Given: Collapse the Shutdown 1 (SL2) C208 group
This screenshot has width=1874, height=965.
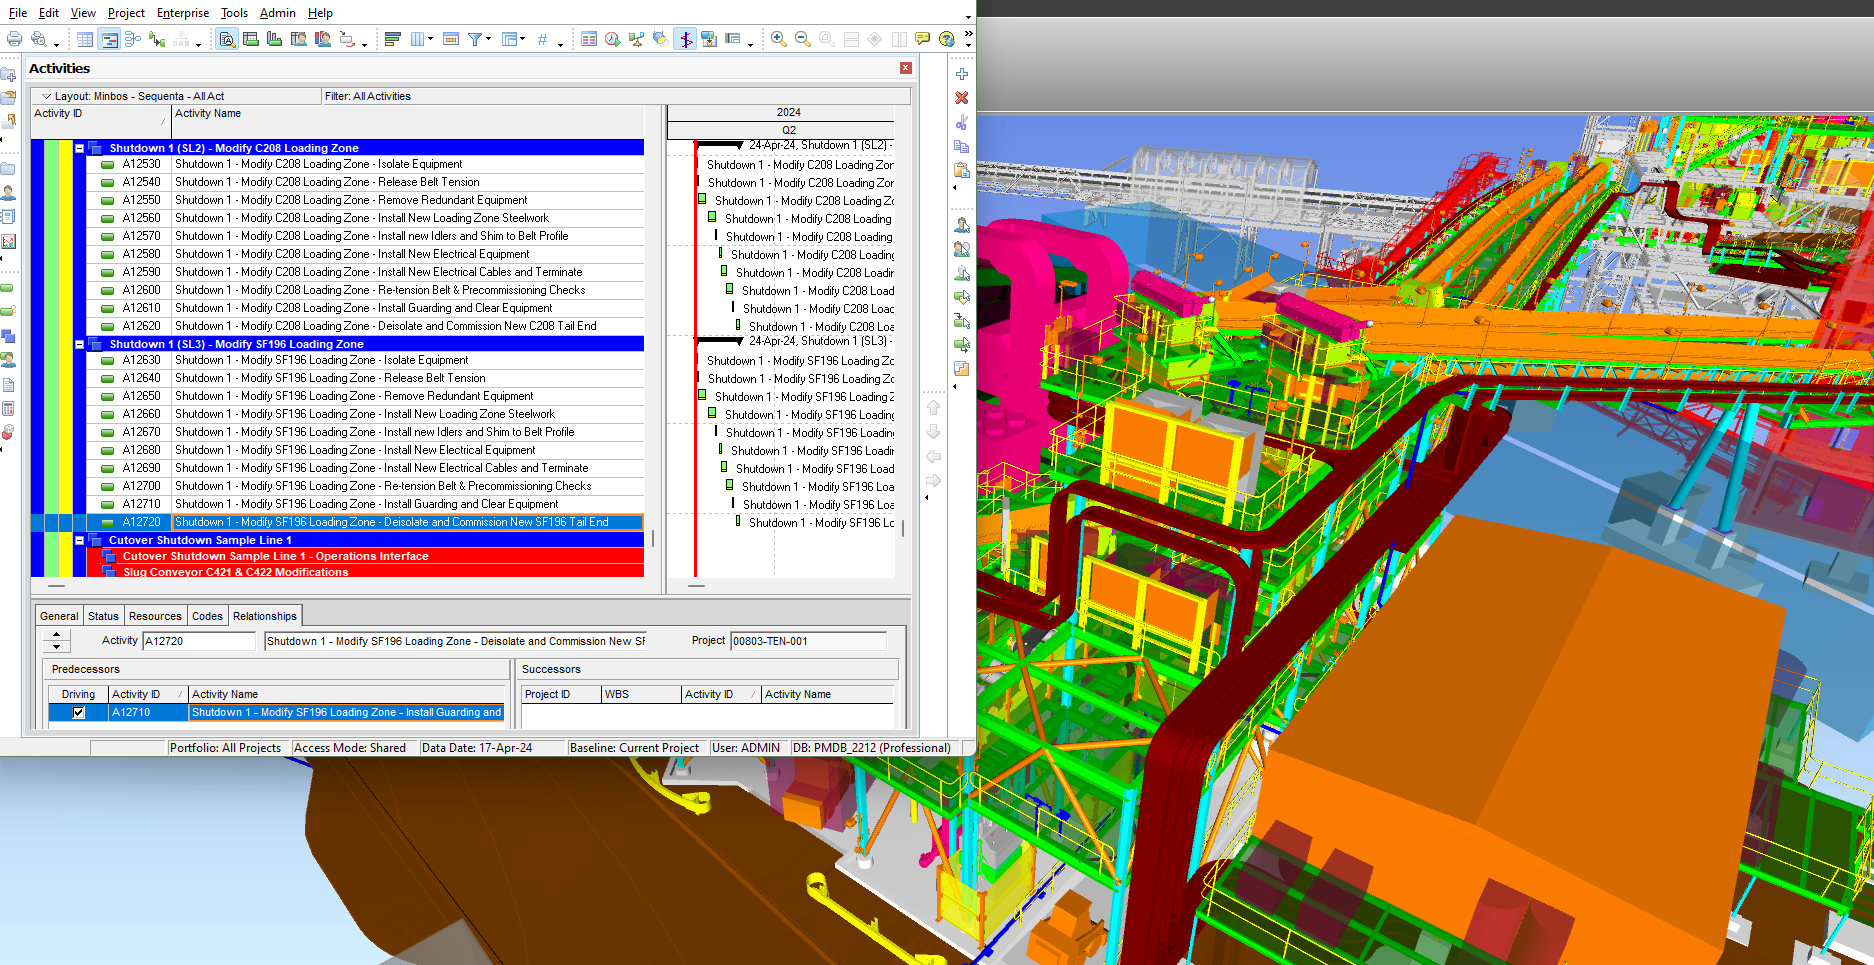Looking at the screenshot, I should click(x=79, y=148).
